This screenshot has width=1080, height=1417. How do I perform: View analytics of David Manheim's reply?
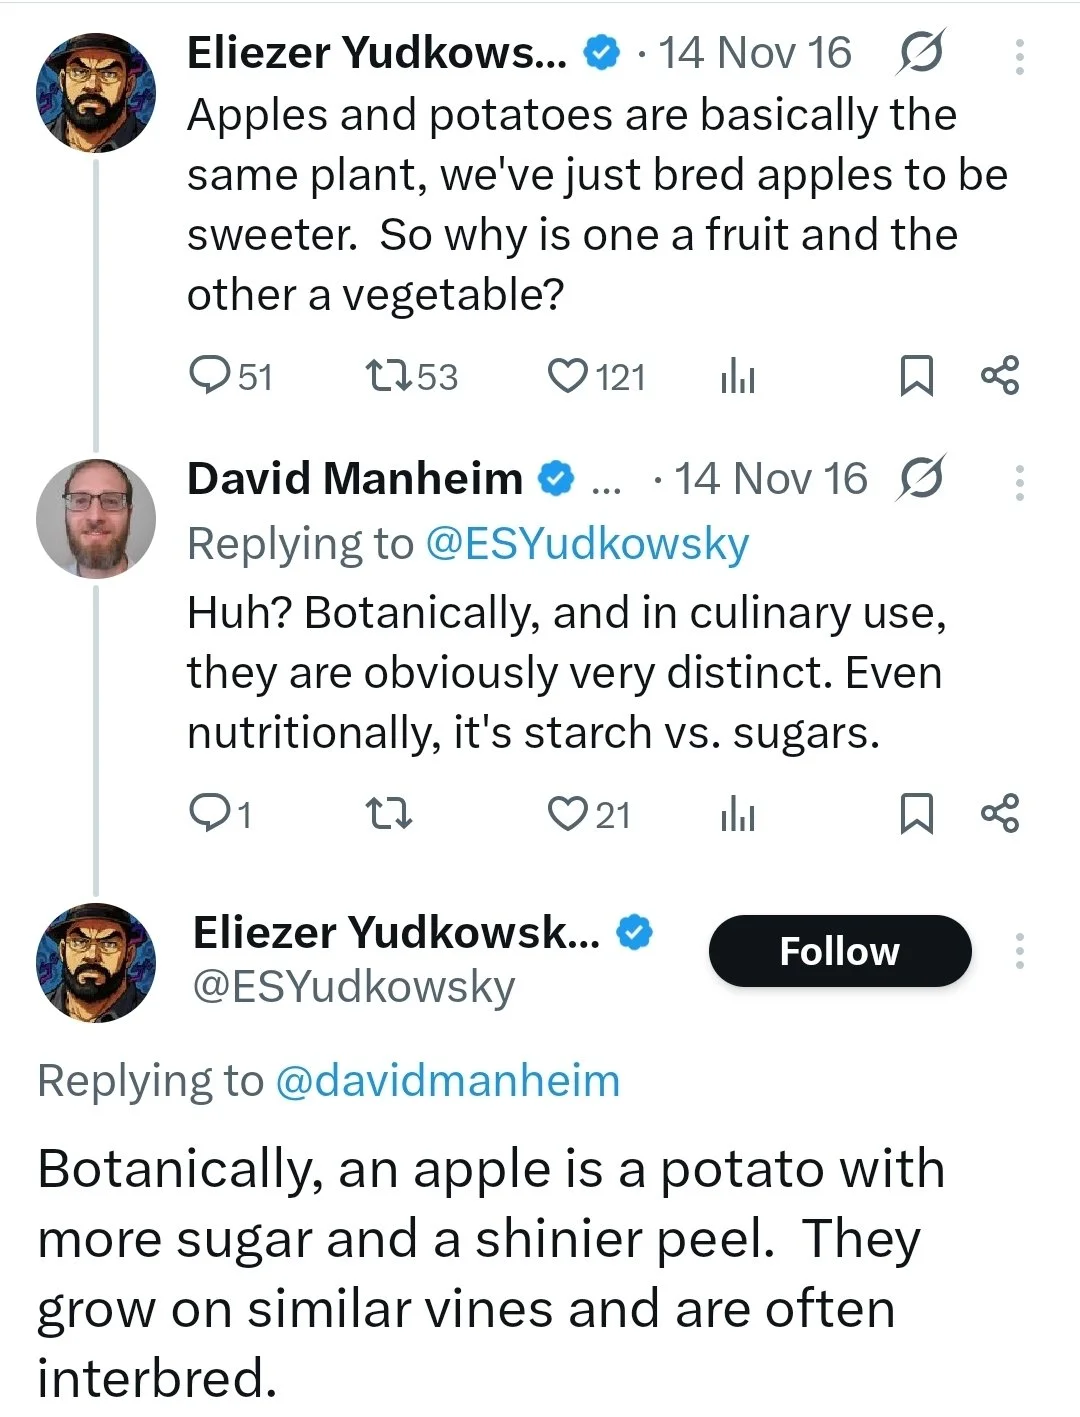tap(738, 815)
